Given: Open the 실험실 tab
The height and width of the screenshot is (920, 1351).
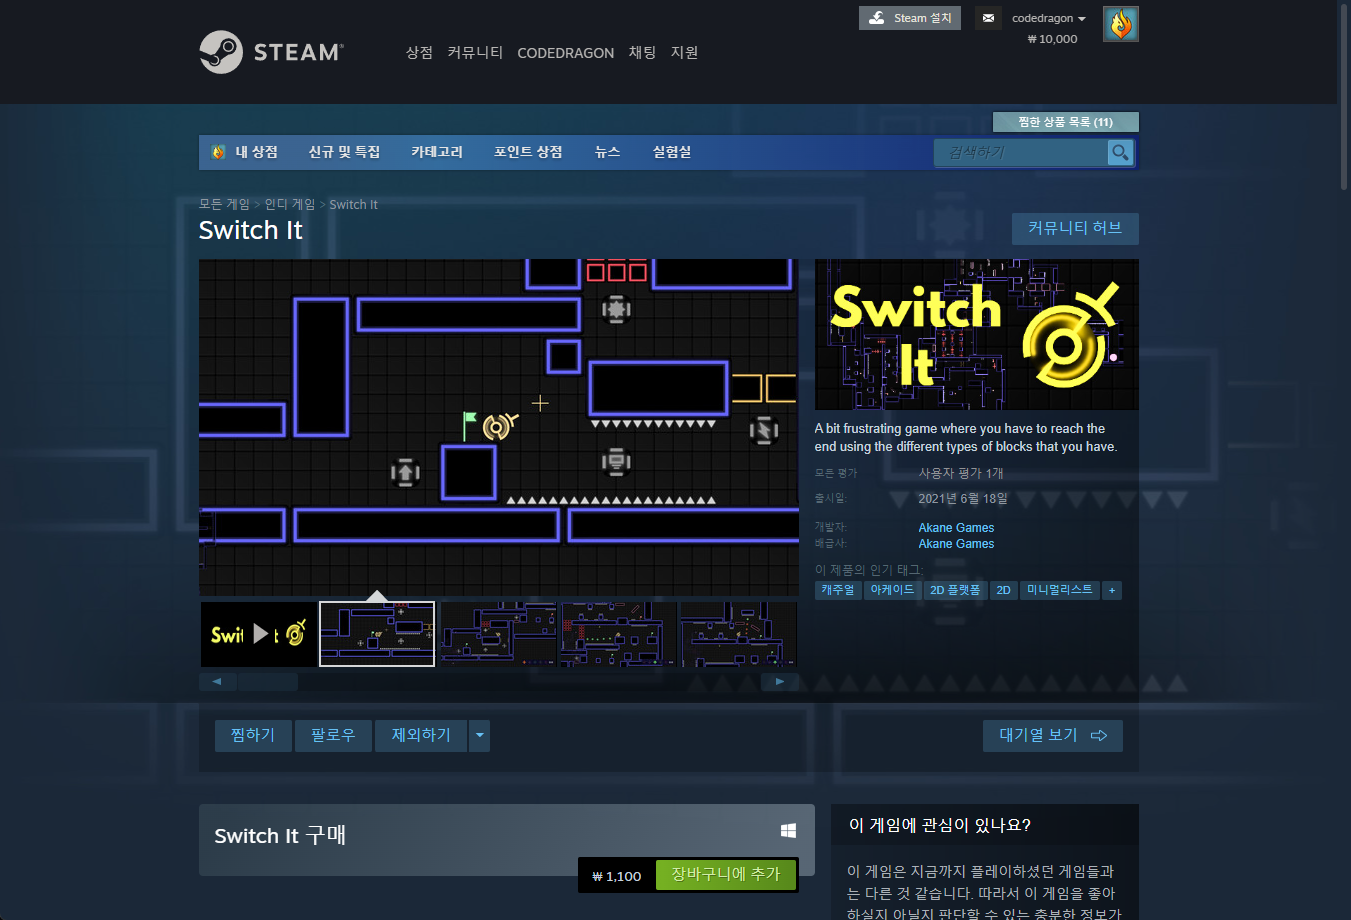Looking at the screenshot, I should [672, 152].
